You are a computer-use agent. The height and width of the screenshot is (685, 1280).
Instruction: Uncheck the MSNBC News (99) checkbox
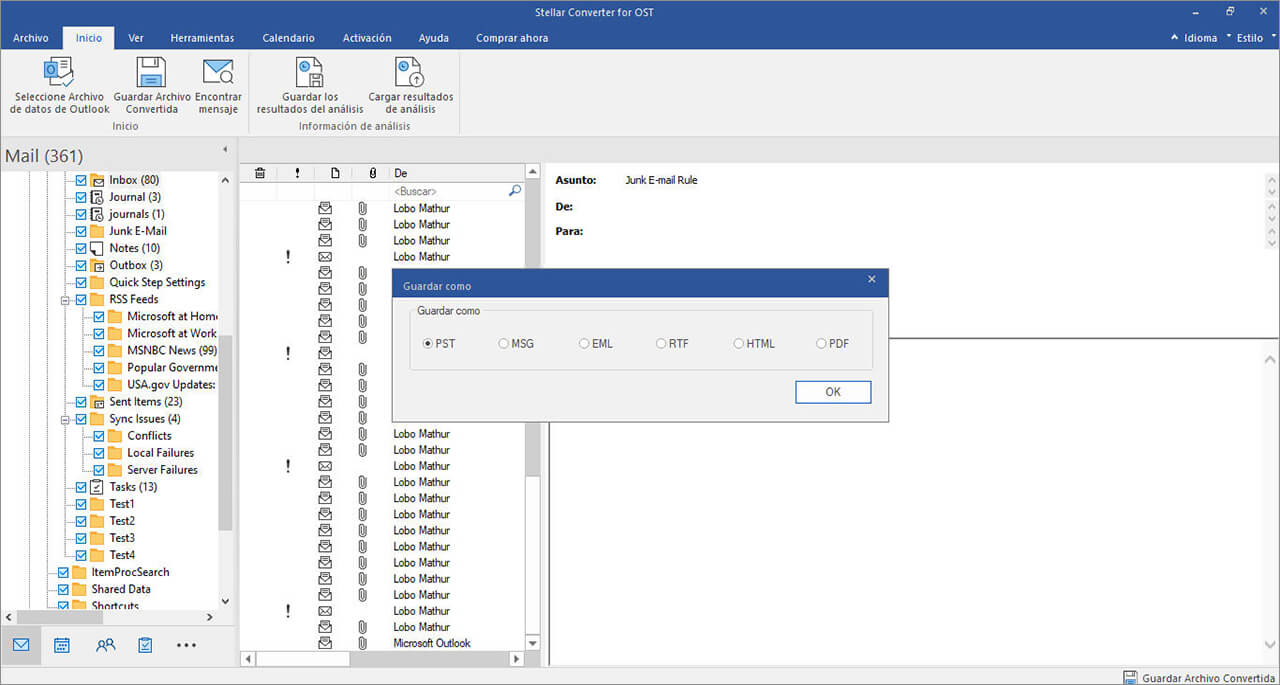point(99,351)
